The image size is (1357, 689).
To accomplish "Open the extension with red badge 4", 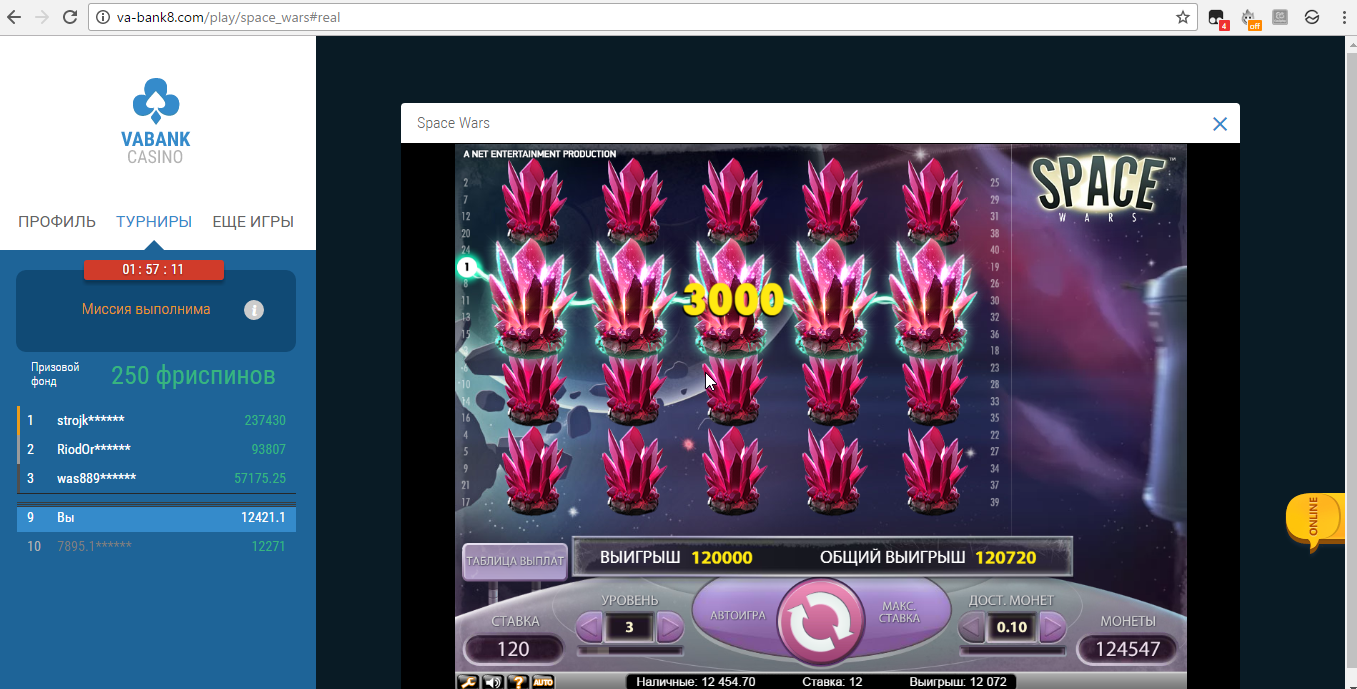I will click(1217, 18).
